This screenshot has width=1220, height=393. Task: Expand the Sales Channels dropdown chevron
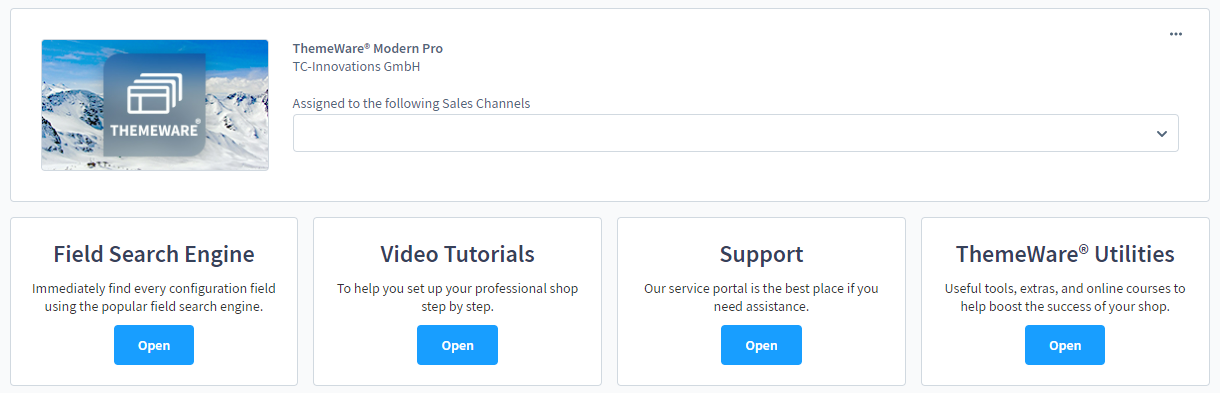pyautogui.click(x=1161, y=133)
